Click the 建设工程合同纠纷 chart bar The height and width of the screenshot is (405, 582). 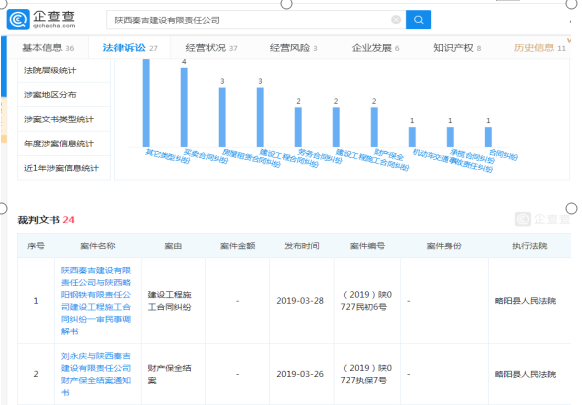pyautogui.click(x=260, y=117)
